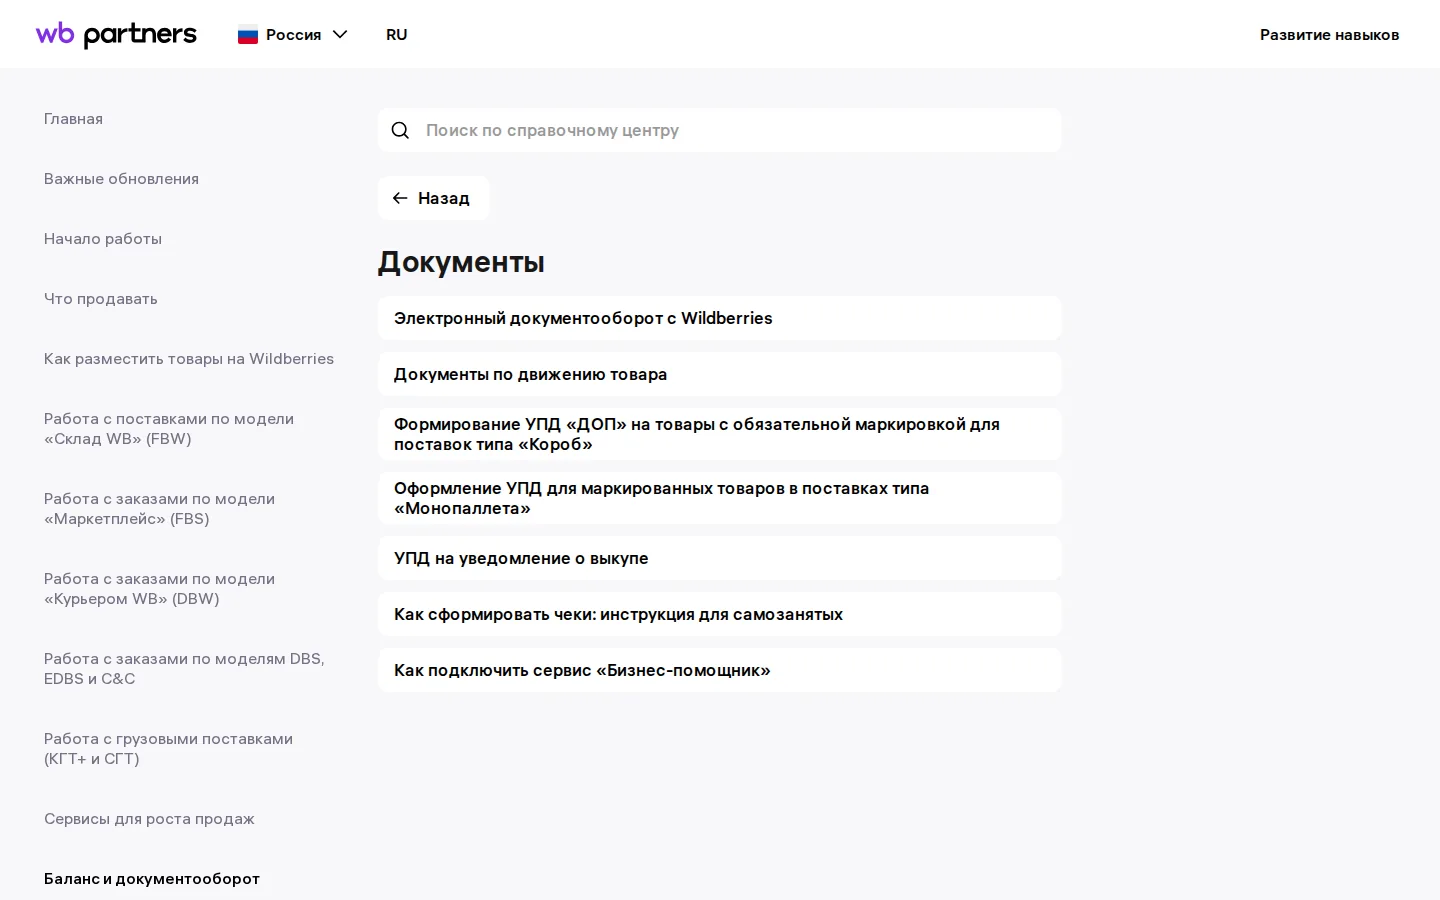Expand the Россия country dropdown chevron
Viewport: 1440px width, 900px height.
(340, 35)
